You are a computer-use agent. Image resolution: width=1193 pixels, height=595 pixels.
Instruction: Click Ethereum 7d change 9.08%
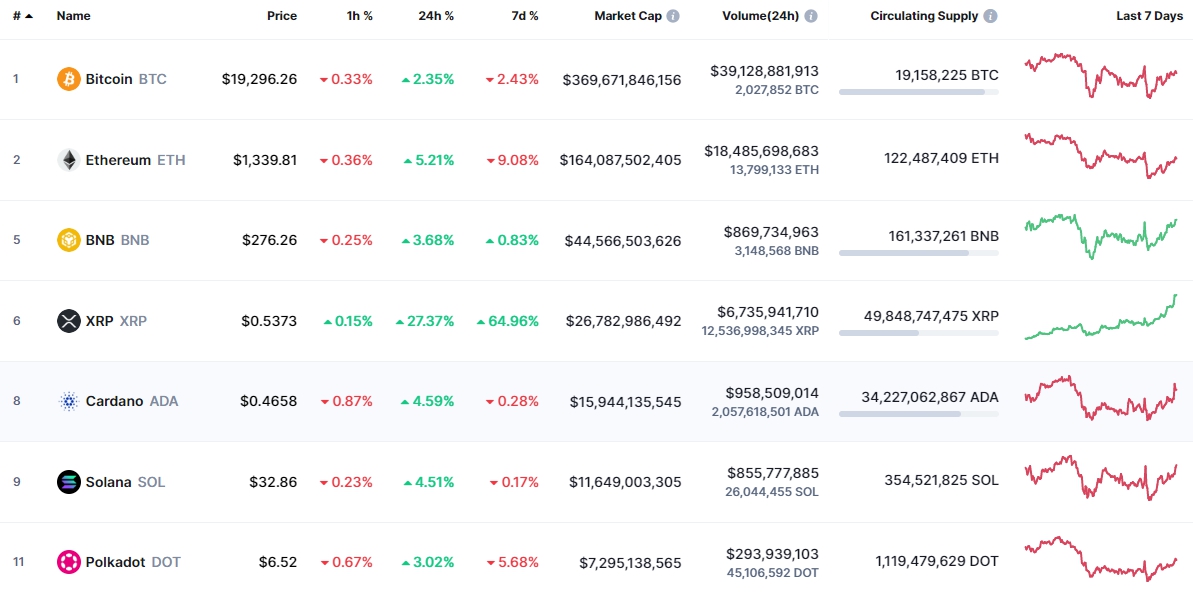pyautogui.click(x=513, y=160)
